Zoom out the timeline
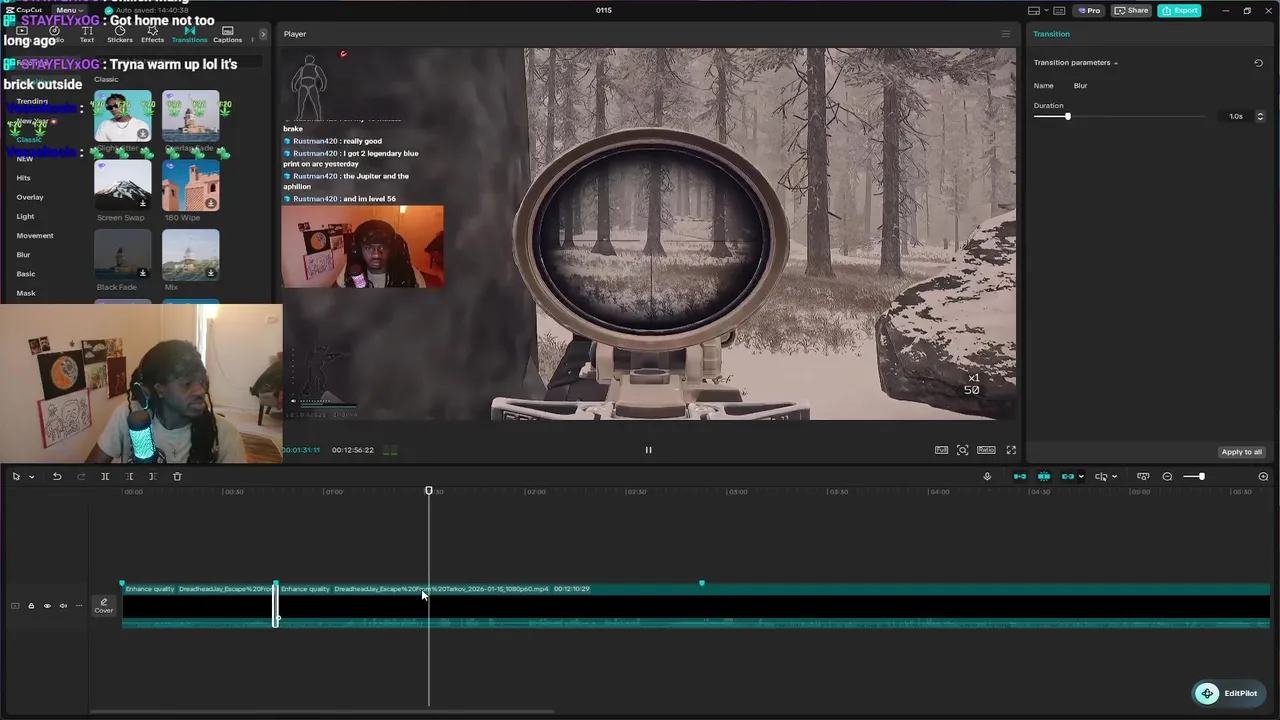1280x720 pixels. 1167,477
